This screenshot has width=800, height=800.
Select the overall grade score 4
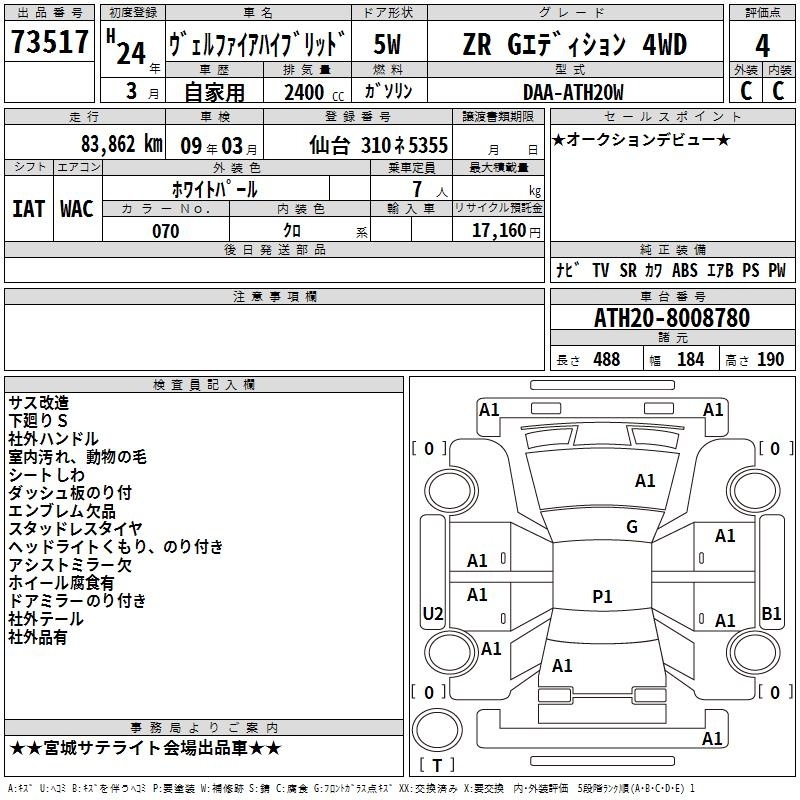[762, 44]
